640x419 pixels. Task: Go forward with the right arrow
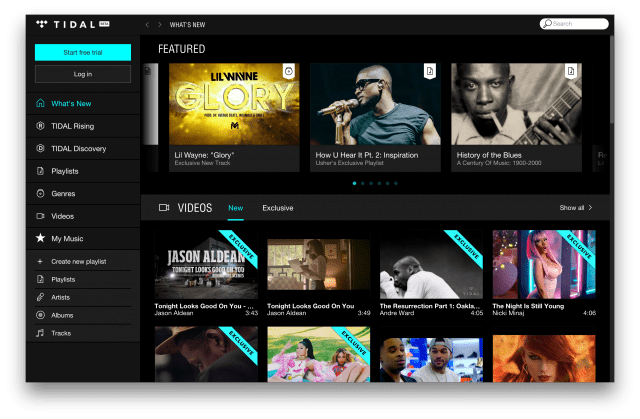(160, 25)
